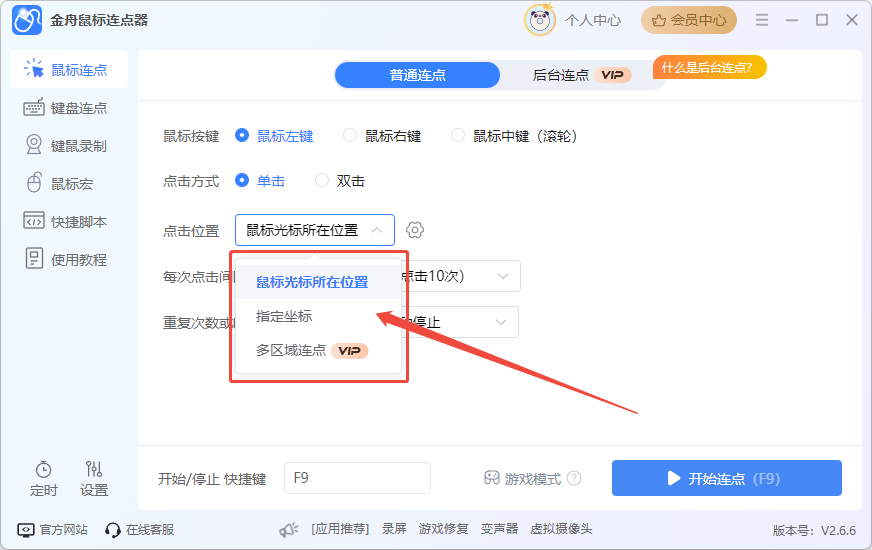
Task: Open the 游戏修复 recommended app link
Action: pyautogui.click(x=443, y=529)
